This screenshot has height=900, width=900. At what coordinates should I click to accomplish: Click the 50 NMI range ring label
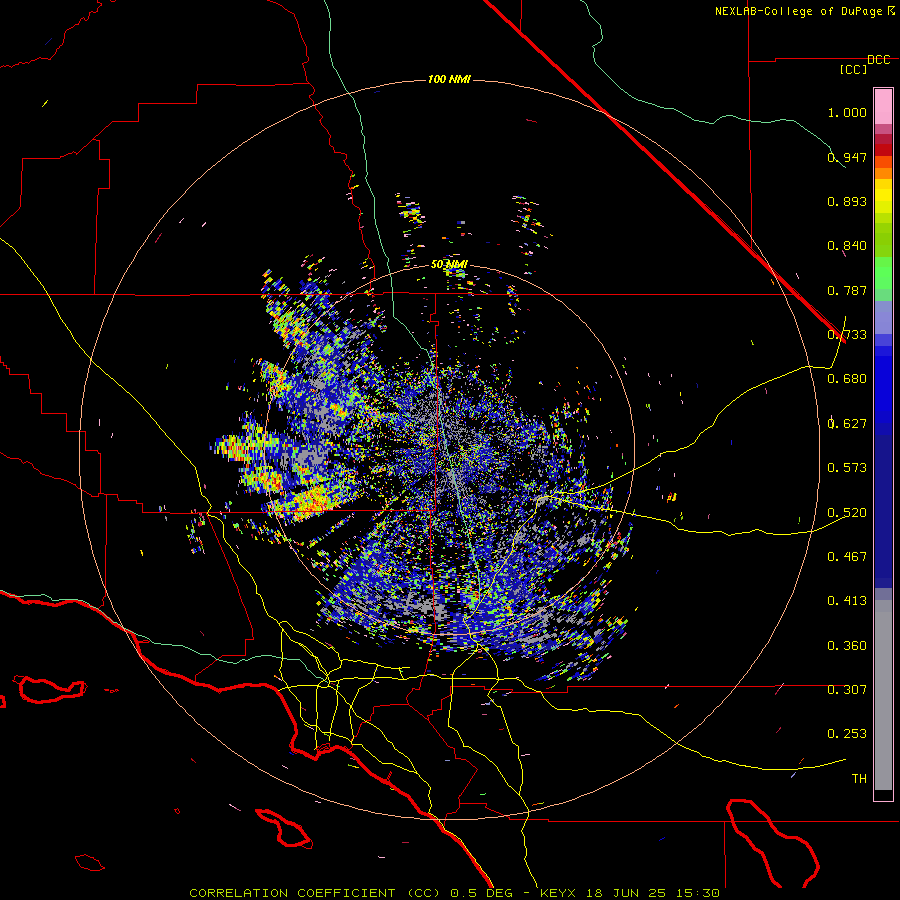449,265
